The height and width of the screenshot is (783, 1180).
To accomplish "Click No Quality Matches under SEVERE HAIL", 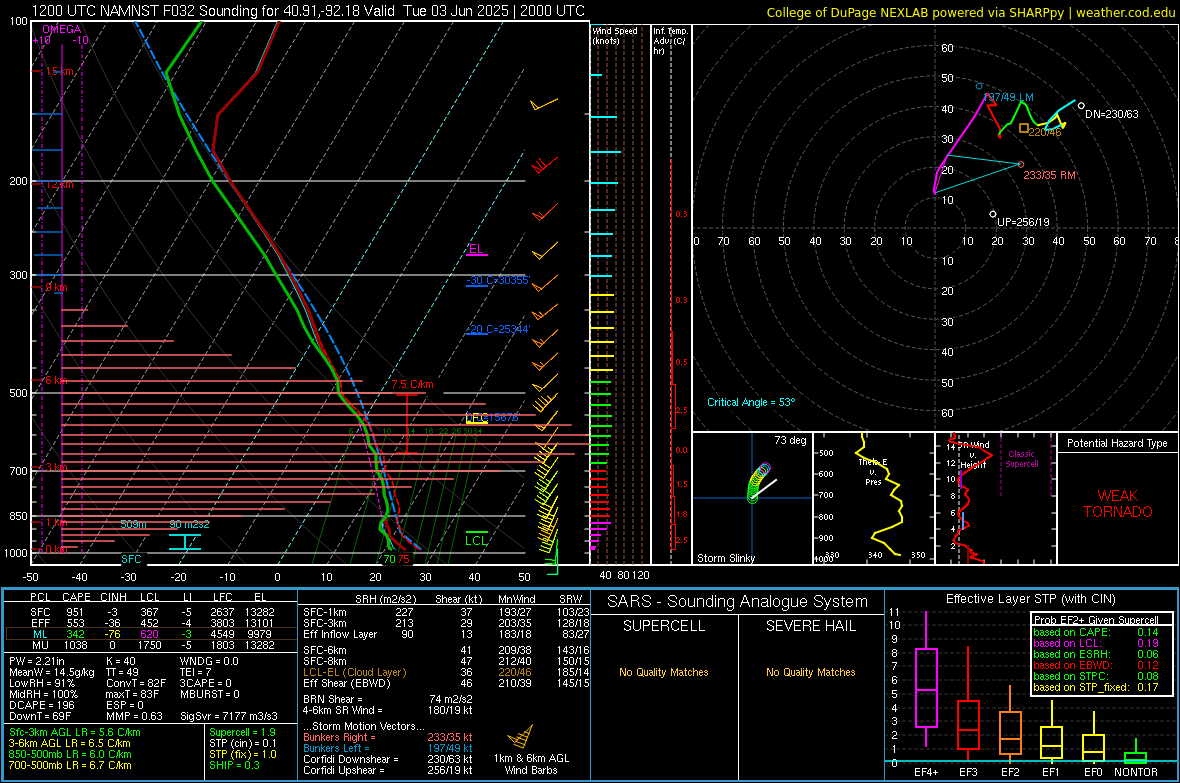I will [810, 672].
